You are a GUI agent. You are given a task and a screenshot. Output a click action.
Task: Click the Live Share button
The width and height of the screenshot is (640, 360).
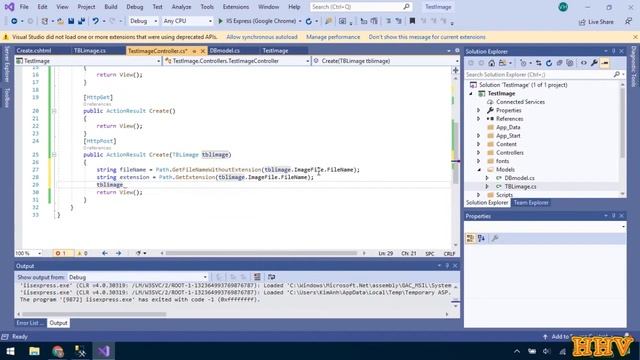pos(596,22)
